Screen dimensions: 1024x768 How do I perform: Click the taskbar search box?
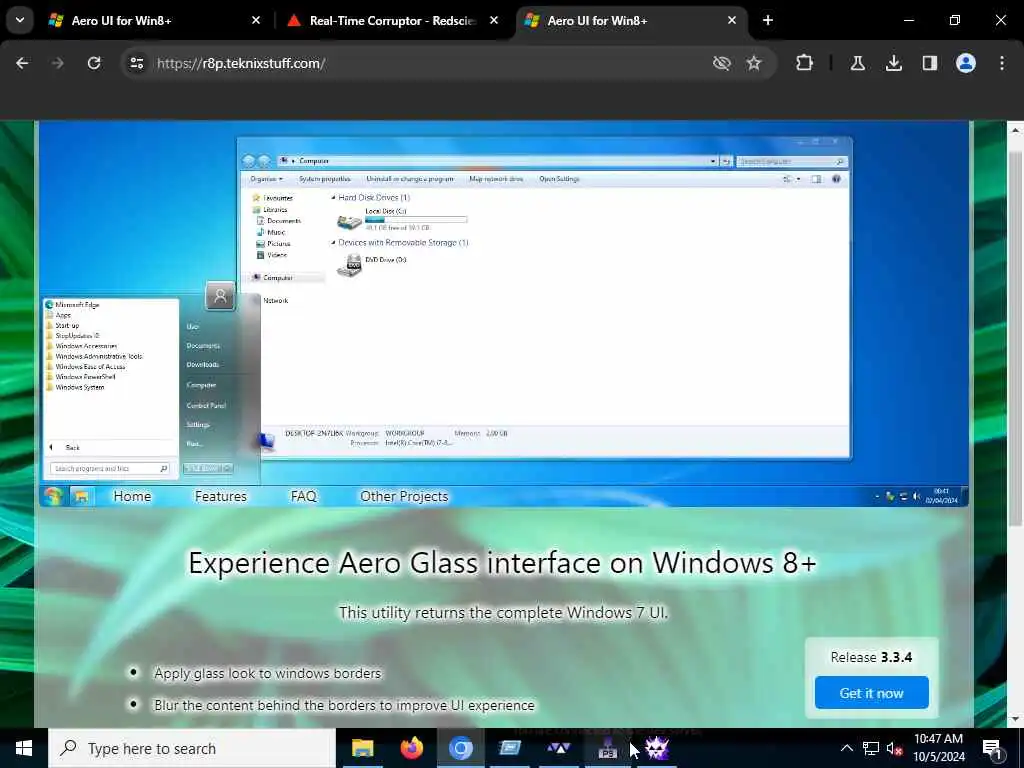point(192,748)
